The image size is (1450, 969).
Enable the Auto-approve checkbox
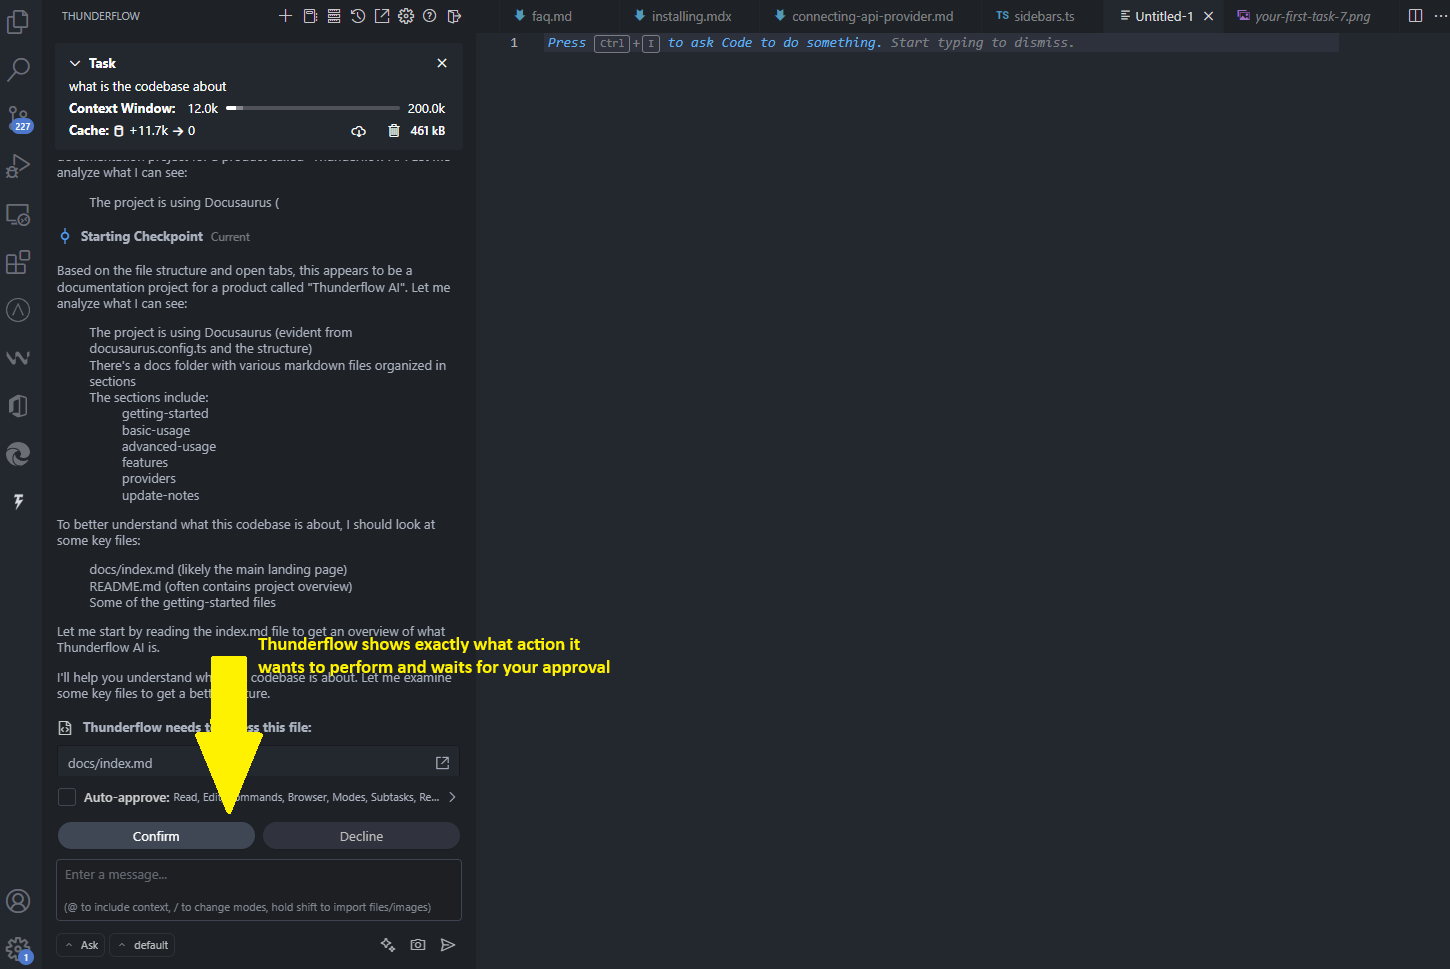(66, 797)
